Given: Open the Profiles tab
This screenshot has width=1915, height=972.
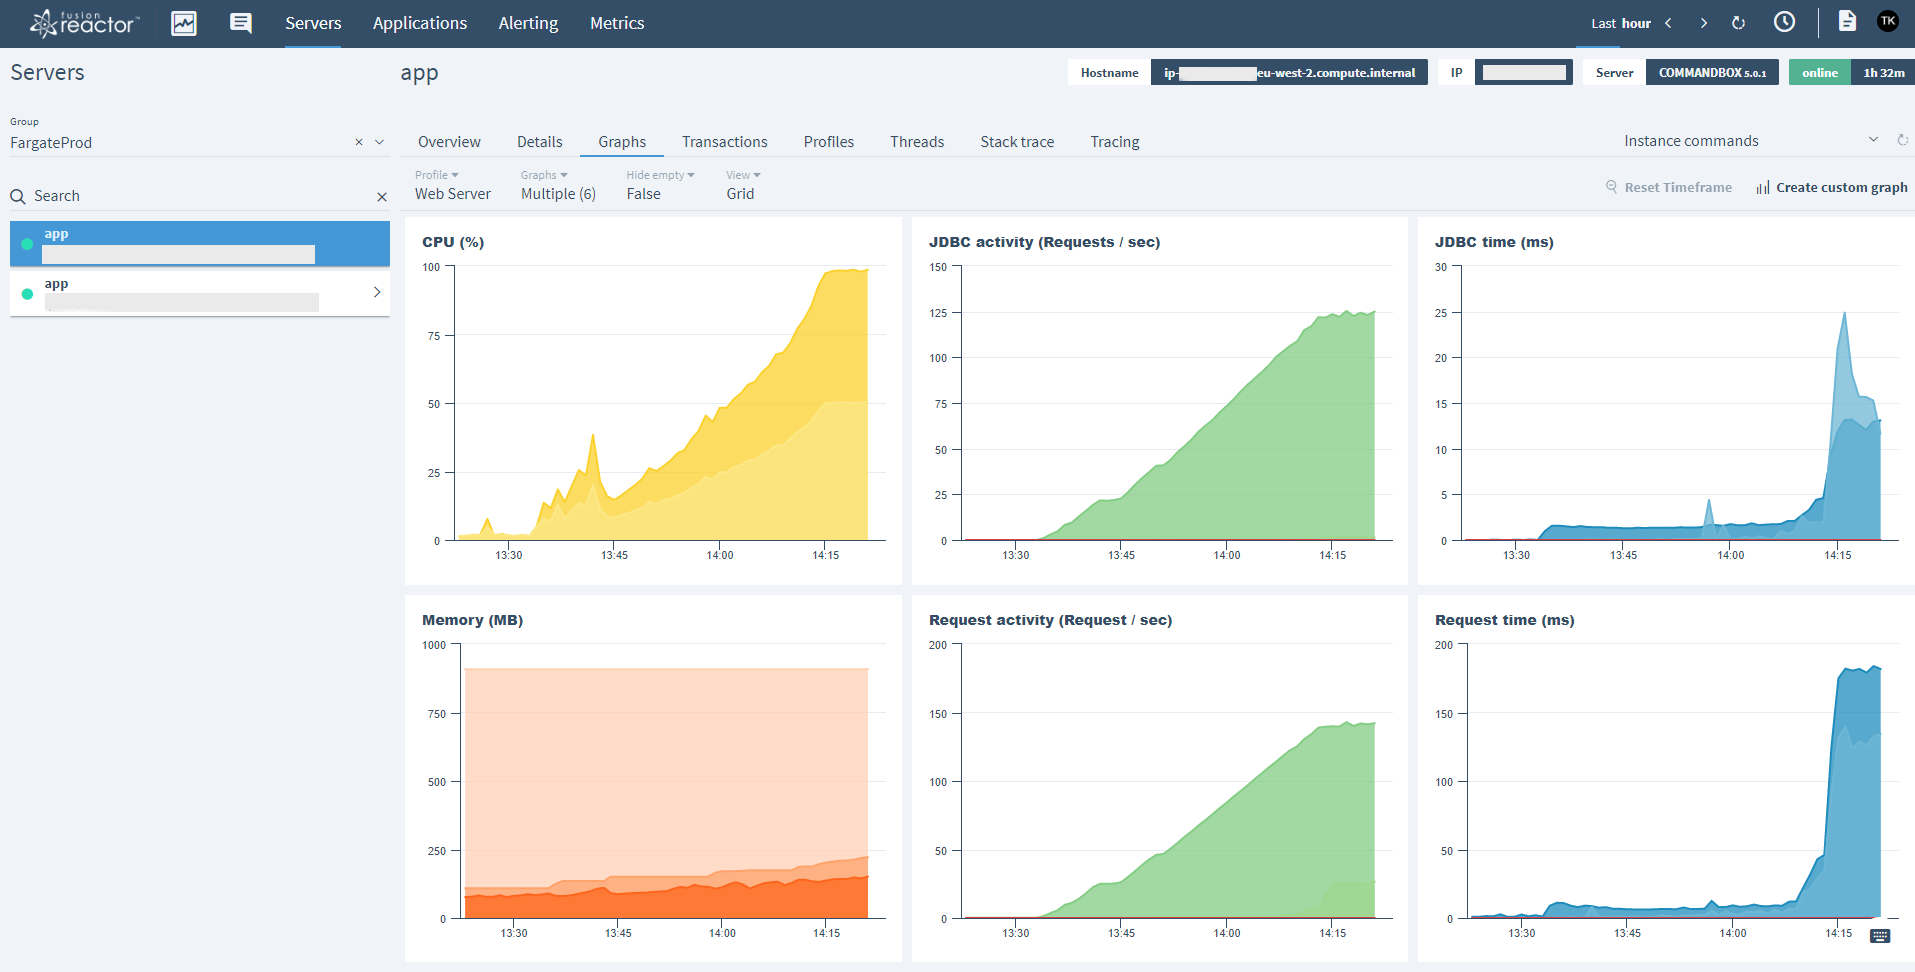Looking at the screenshot, I should tap(829, 142).
